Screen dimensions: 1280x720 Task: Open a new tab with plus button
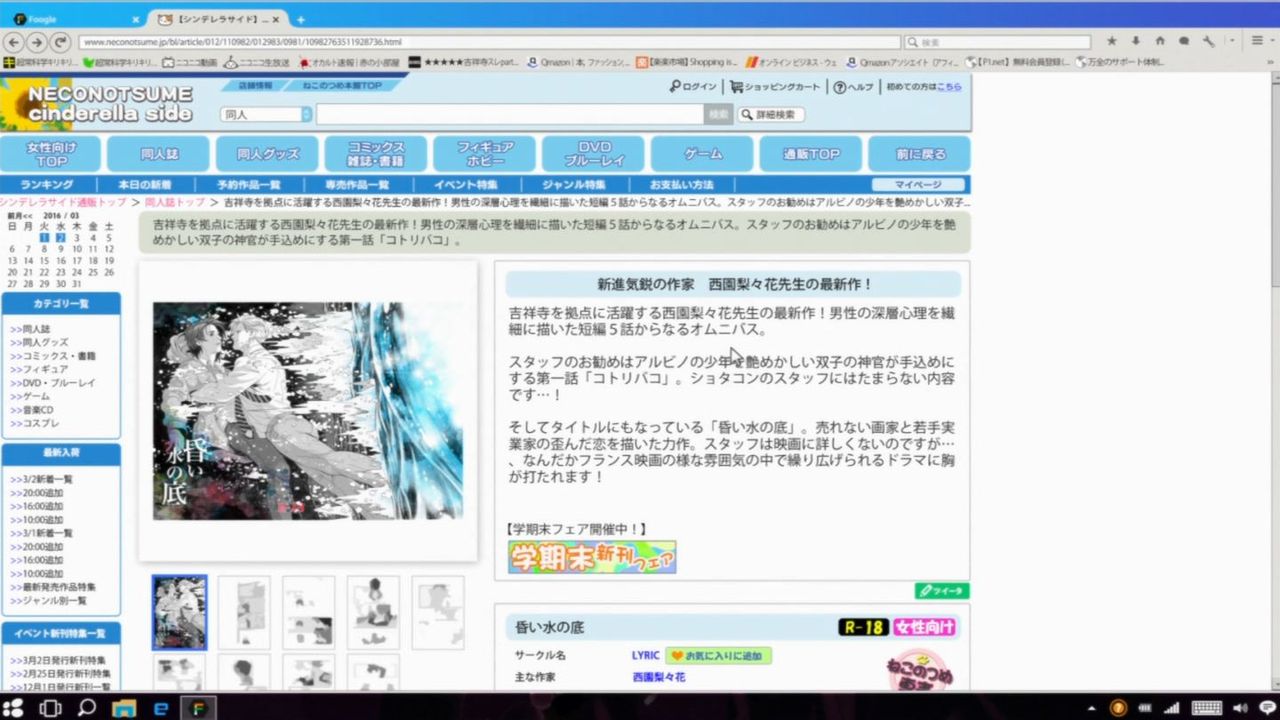pos(300,19)
